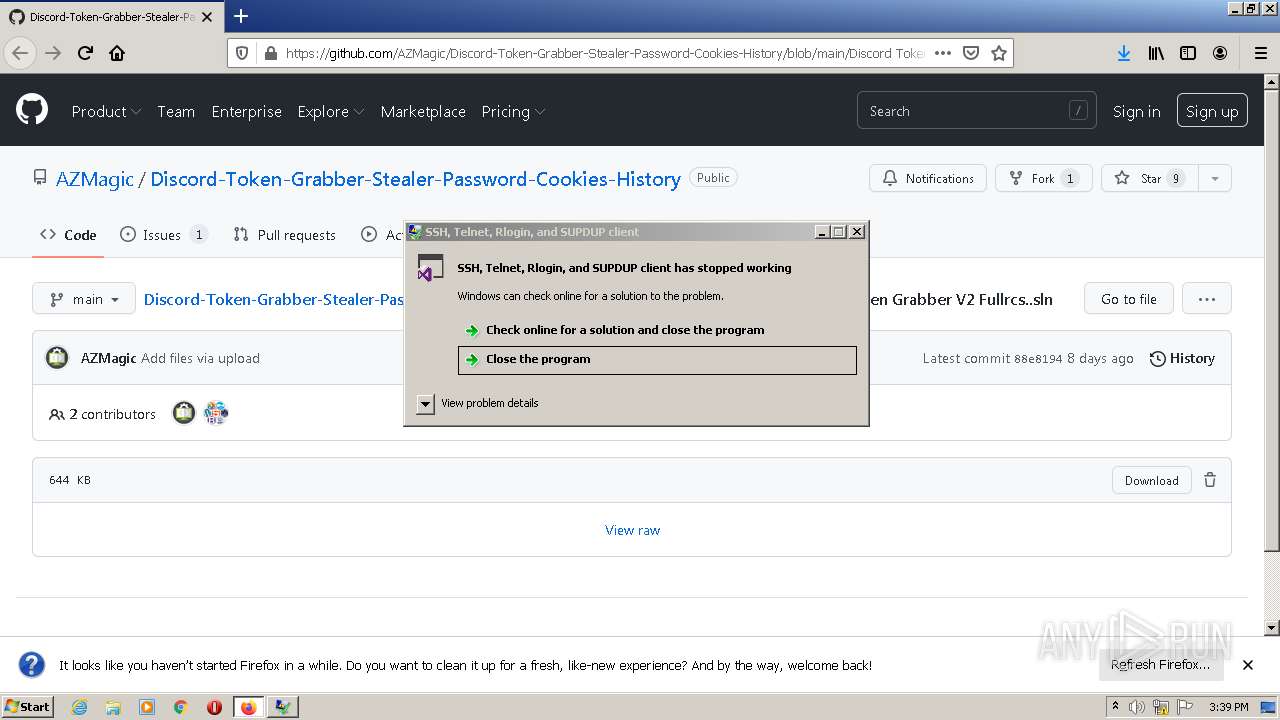Open Windows Explorer folder in taskbar
The height and width of the screenshot is (720, 1280).
pos(113,707)
